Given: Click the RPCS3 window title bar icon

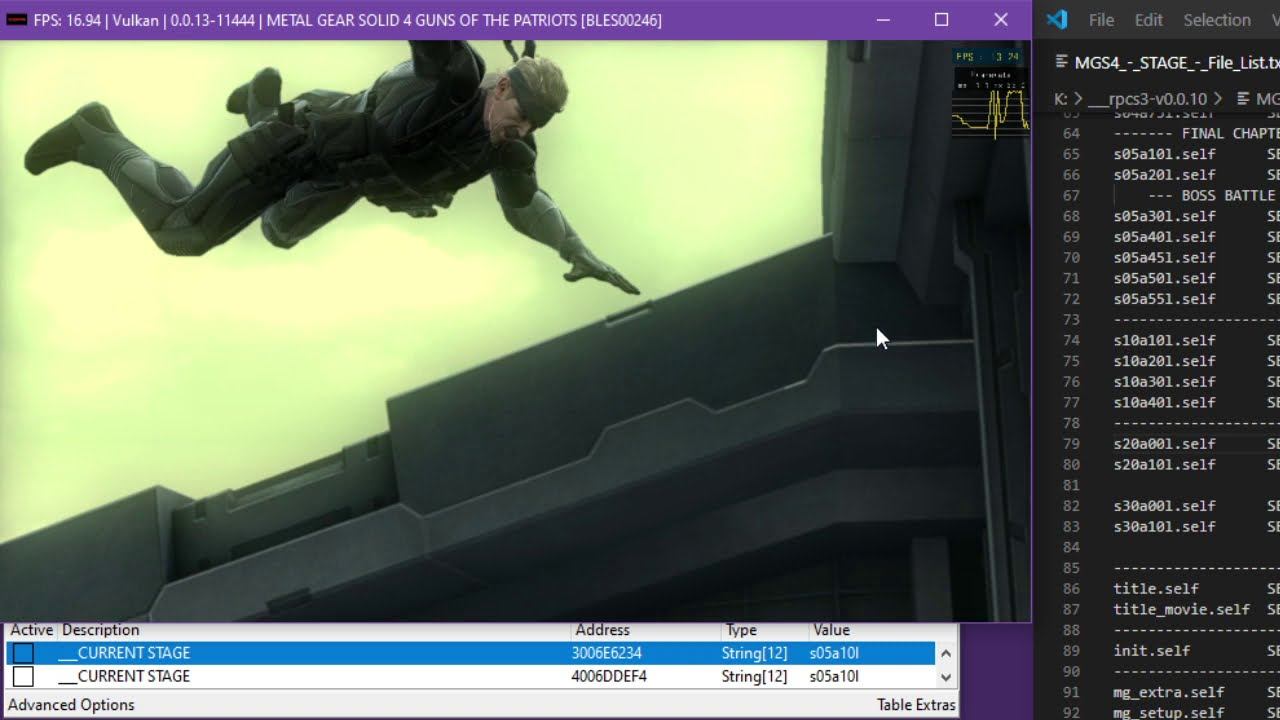Looking at the screenshot, I should click(16, 20).
